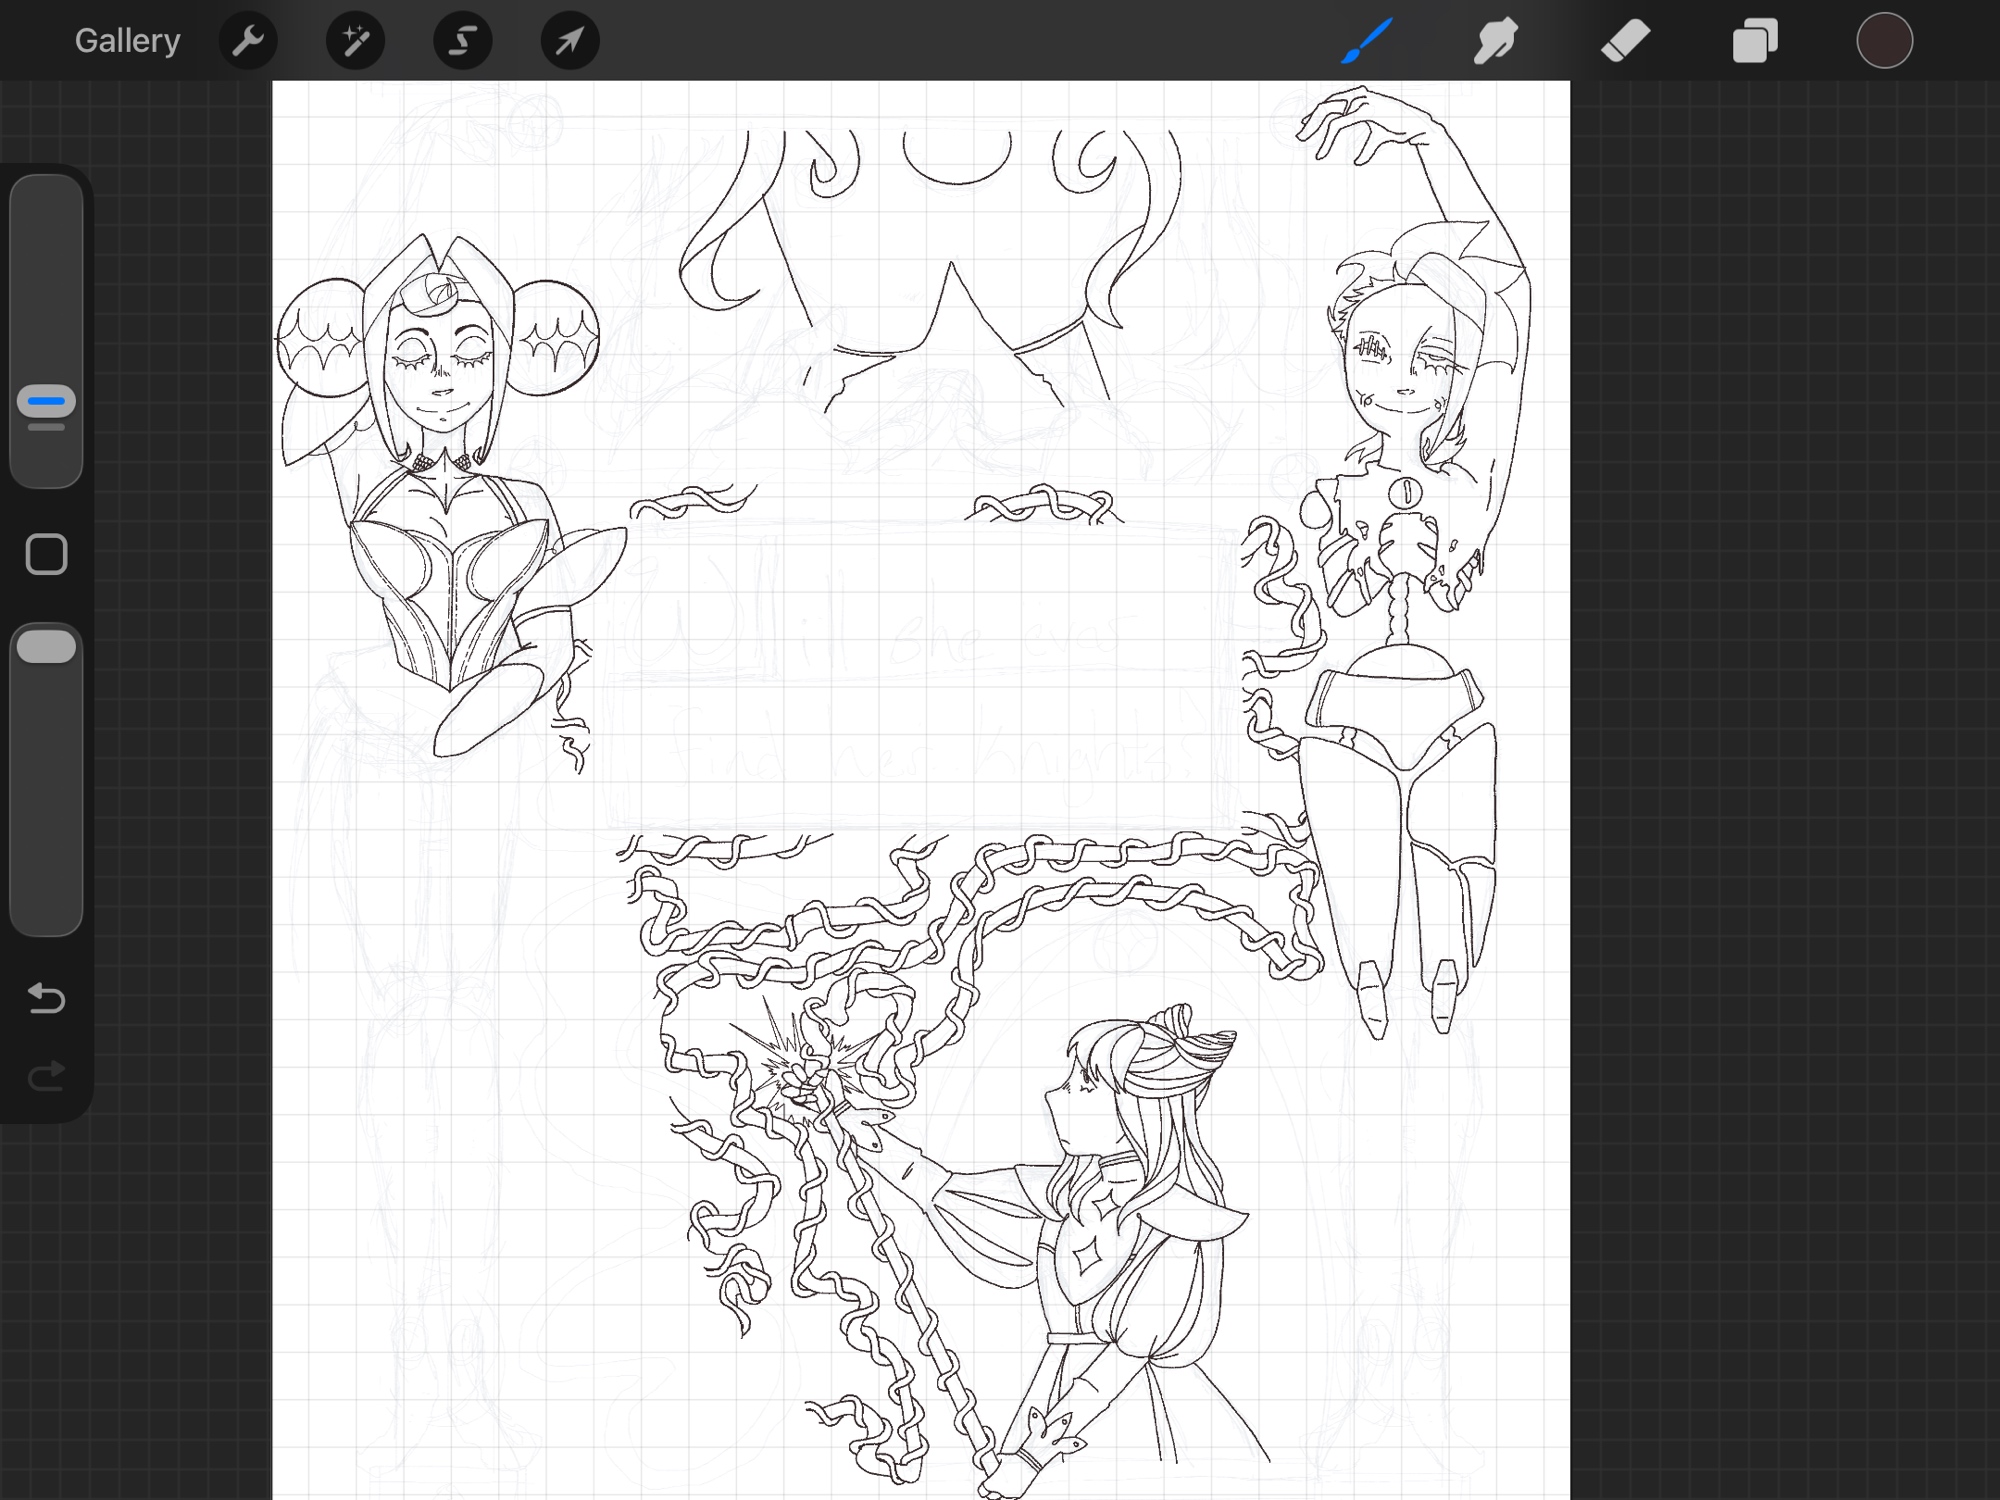The height and width of the screenshot is (1500, 2000).
Task: Open the active color picker circle
Action: pyautogui.click(x=1884, y=41)
